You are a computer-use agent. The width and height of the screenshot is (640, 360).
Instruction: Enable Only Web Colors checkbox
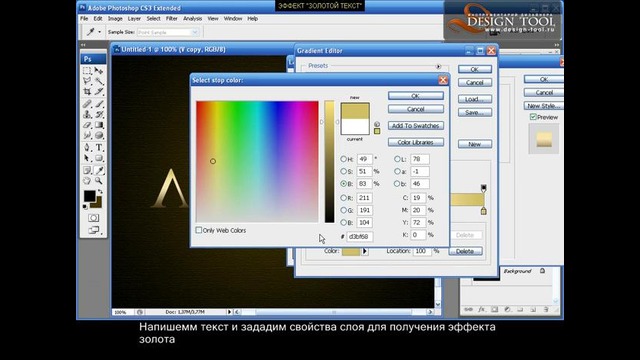pyautogui.click(x=199, y=230)
